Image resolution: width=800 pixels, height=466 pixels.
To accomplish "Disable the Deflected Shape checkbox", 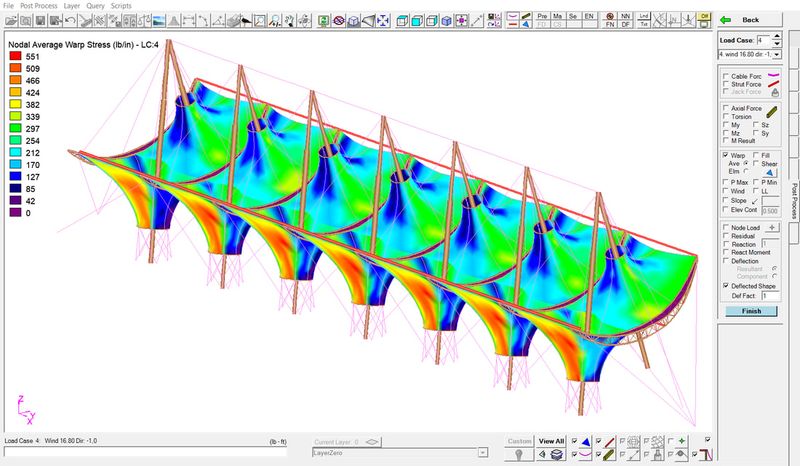I will pos(725,285).
